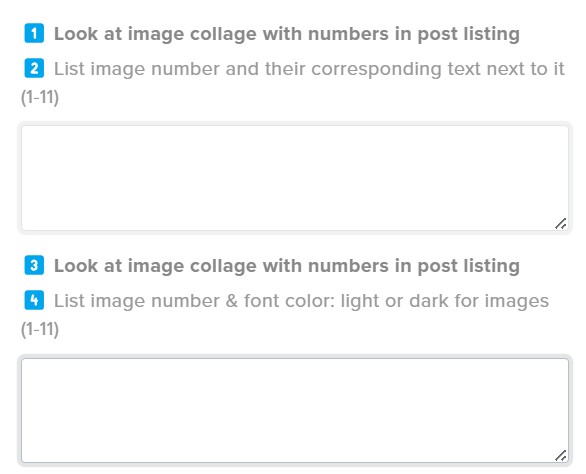Grab the resize handle of the second text area

[x=560, y=456]
